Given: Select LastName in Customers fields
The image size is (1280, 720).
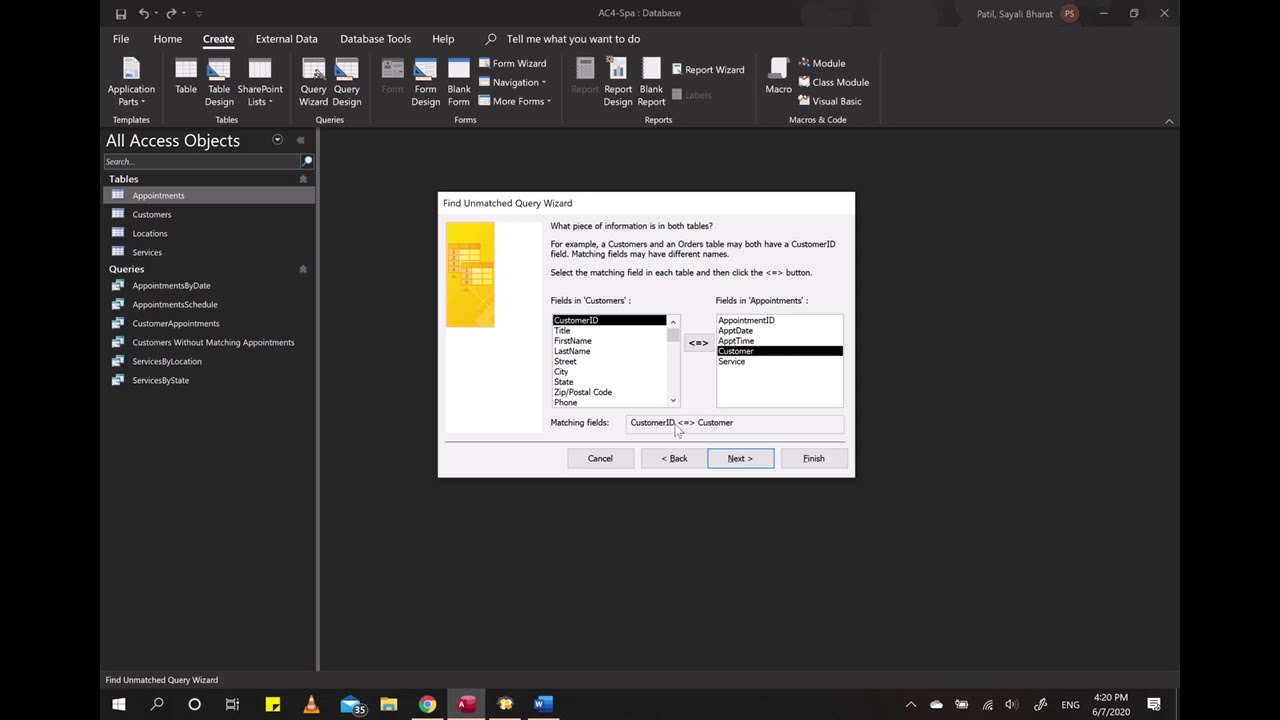Looking at the screenshot, I should (609, 351).
